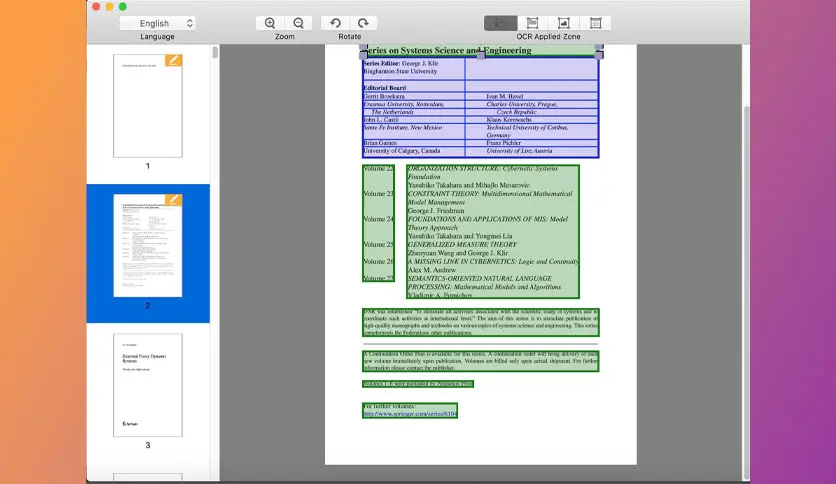Select the blue table zone at 'Editorial Board'
This screenshot has width=836, height=484.
pyautogui.click(x=480, y=107)
